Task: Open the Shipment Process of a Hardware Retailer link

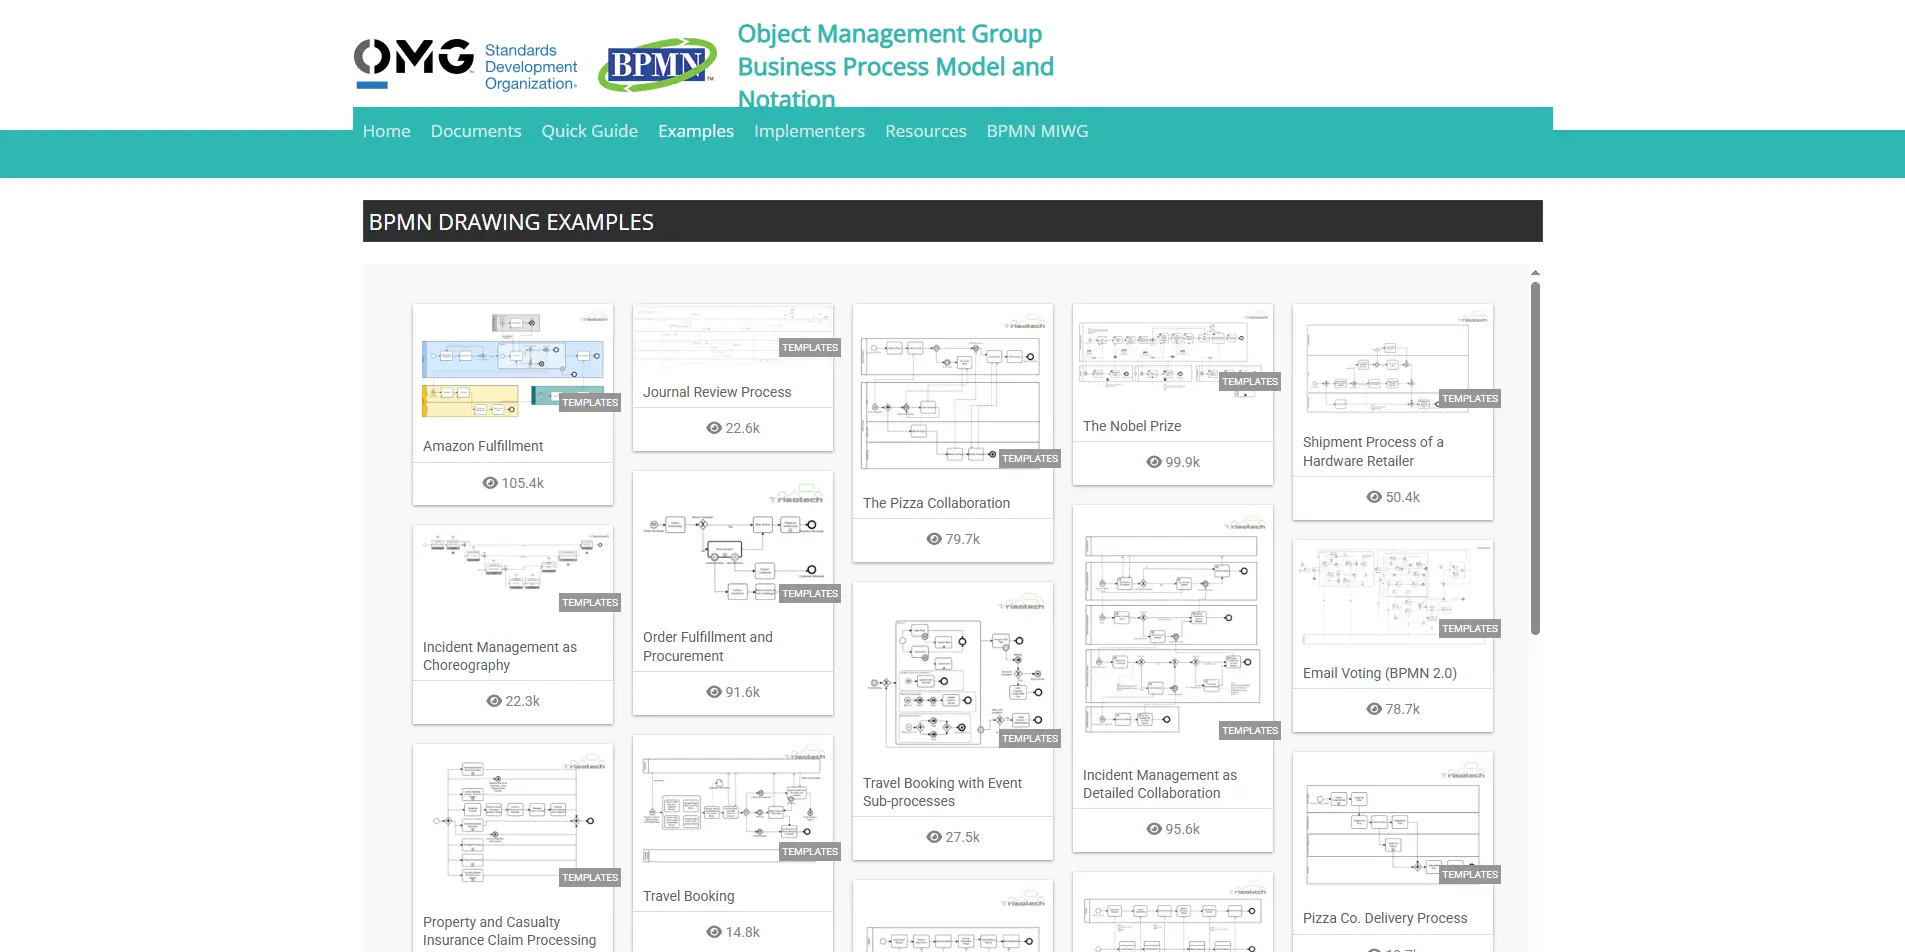Action: [1372, 451]
